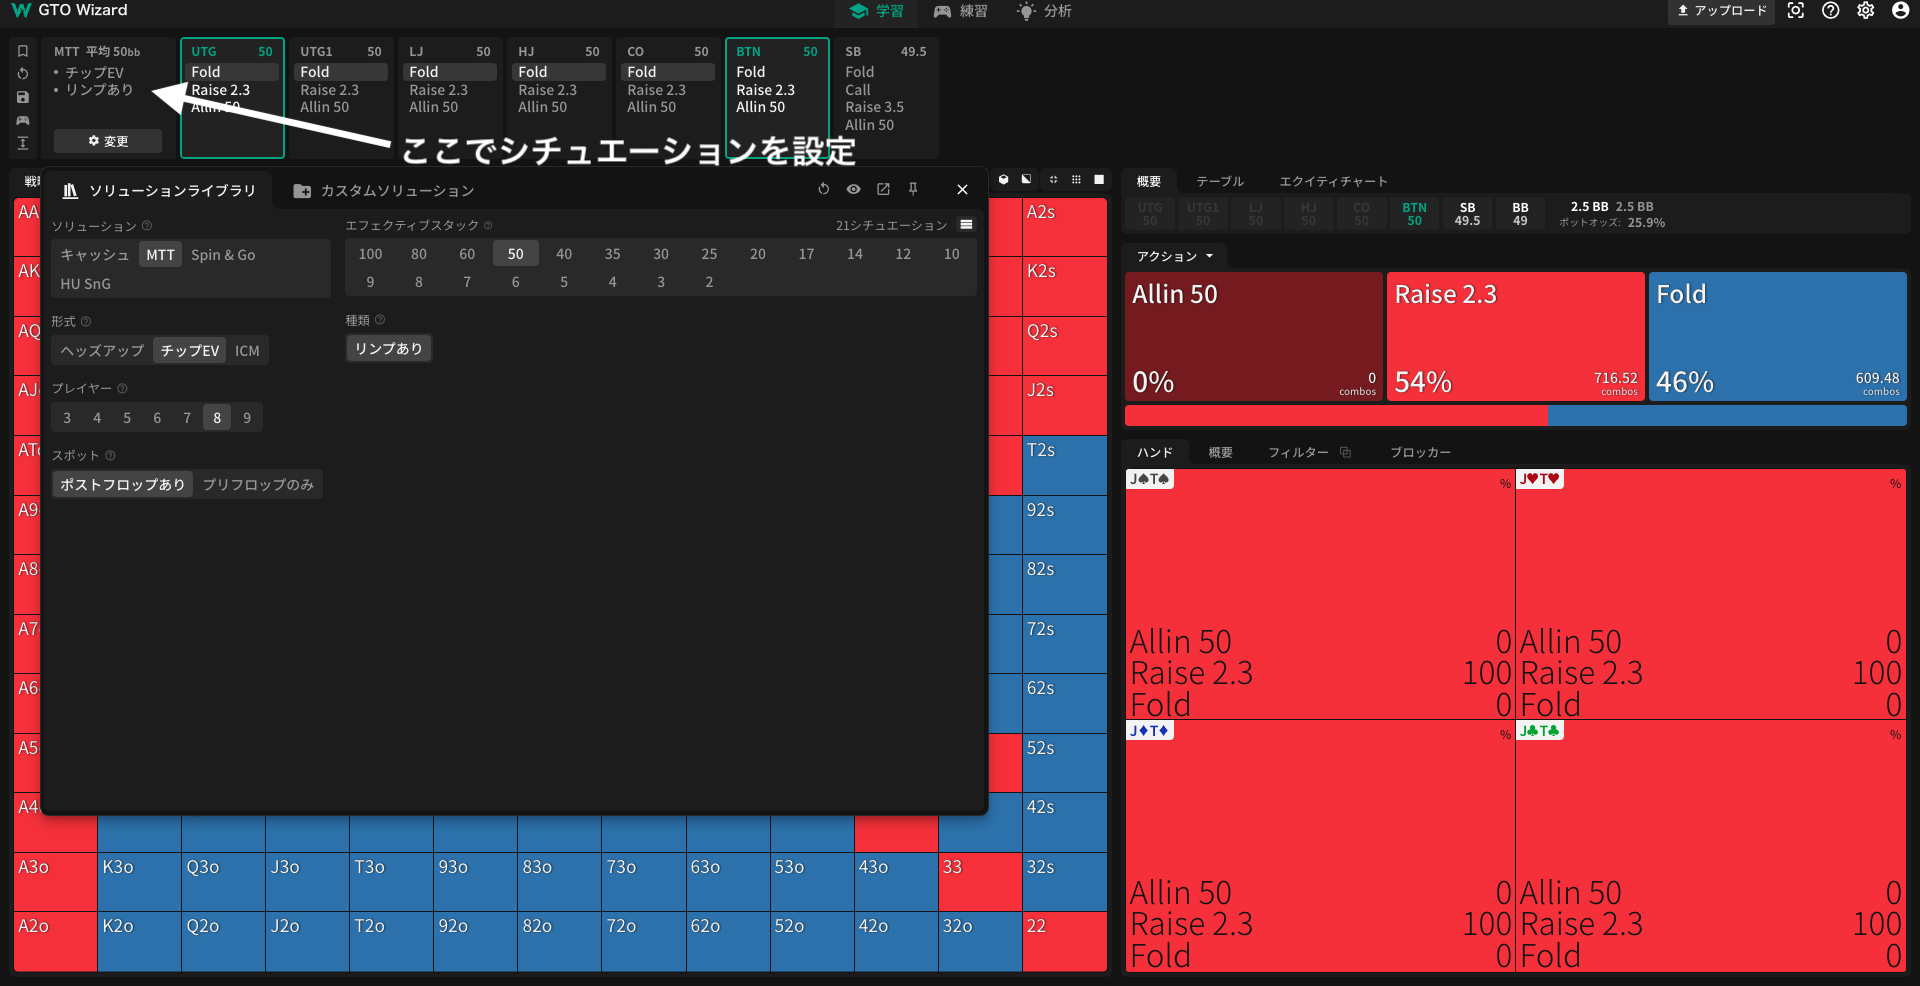Click the dotted circle grid view icon
Image resolution: width=1920 pixels, height=986 pixels.
[x=1053, y=180]
